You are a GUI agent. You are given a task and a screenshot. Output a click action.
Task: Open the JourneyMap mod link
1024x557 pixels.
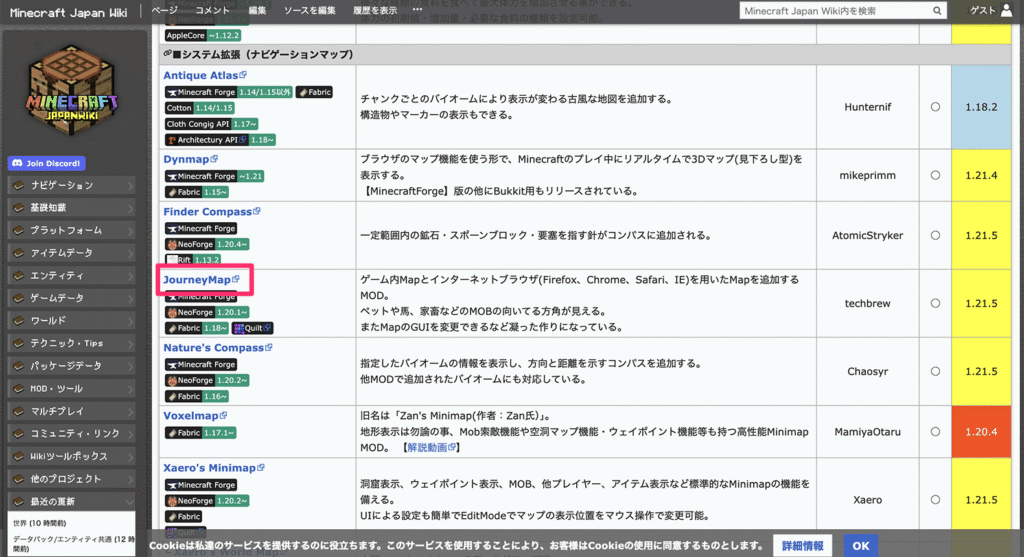tap(197, 279)
